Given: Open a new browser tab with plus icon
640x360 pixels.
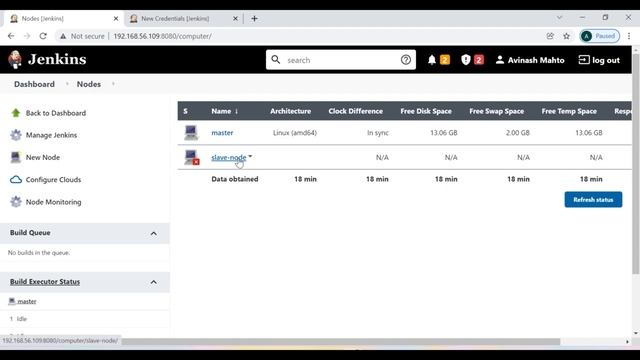Looking at the screenshot, I should pos(254,18).
